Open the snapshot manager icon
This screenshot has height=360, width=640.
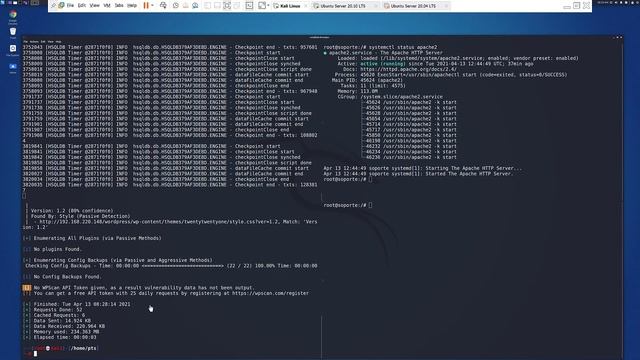click(x=195, y=6)
